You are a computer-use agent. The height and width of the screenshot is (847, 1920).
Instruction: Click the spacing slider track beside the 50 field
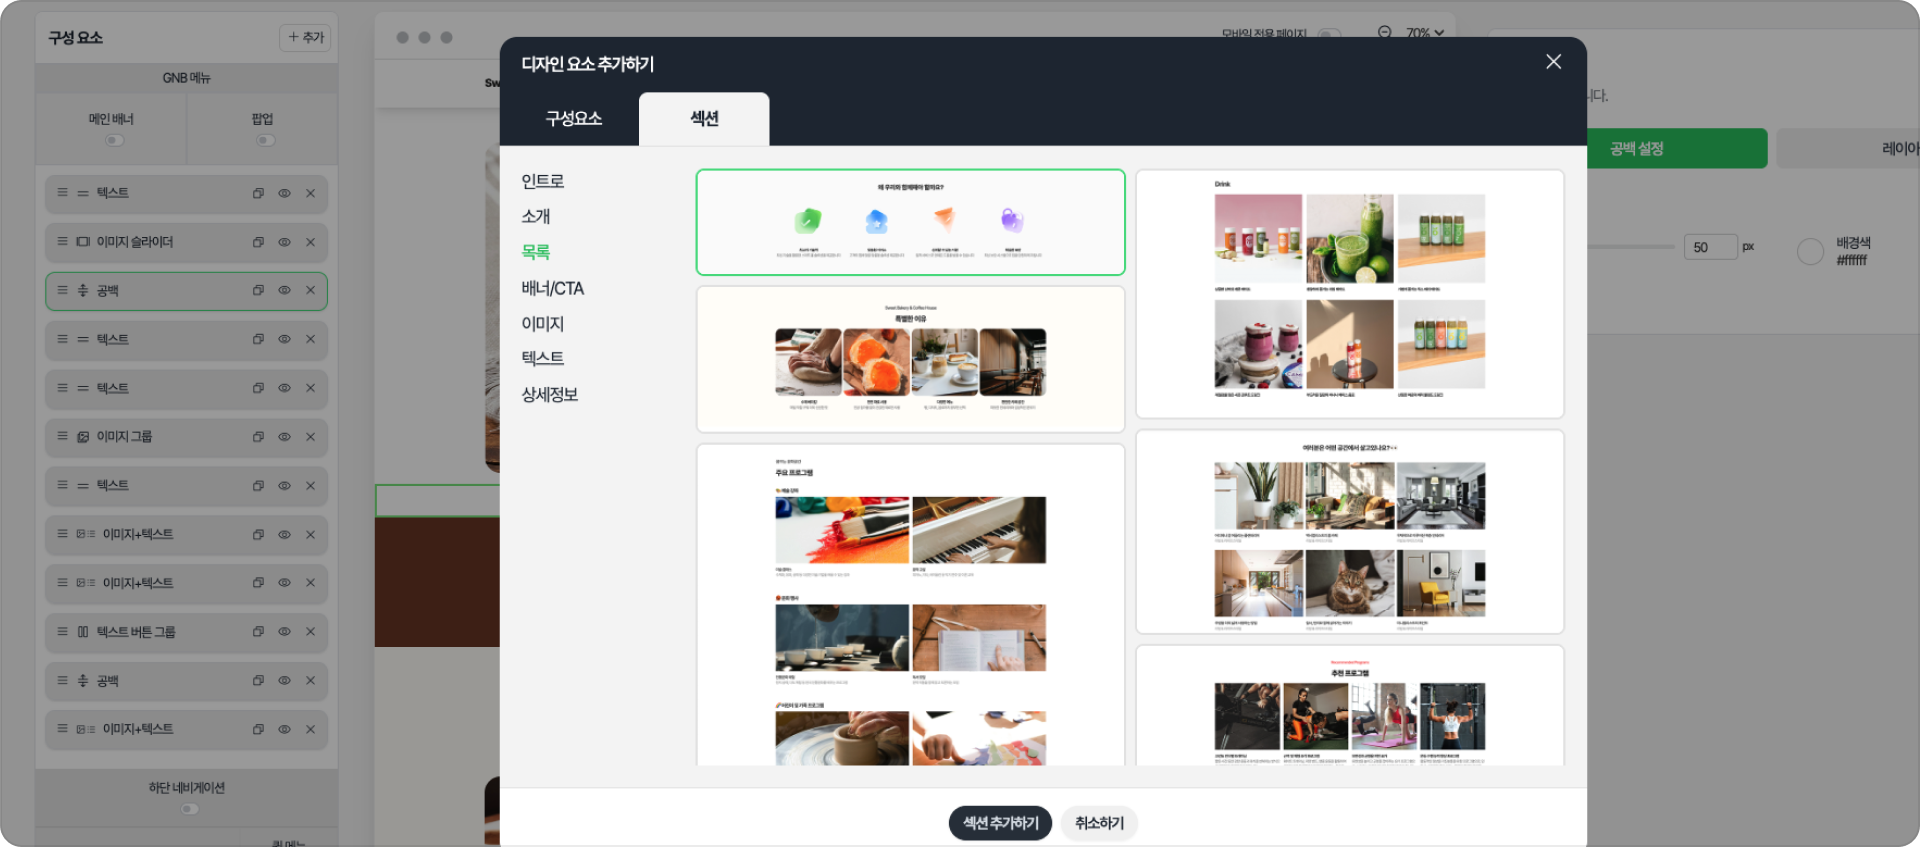pyautogui.click(x=1630, y=247)
